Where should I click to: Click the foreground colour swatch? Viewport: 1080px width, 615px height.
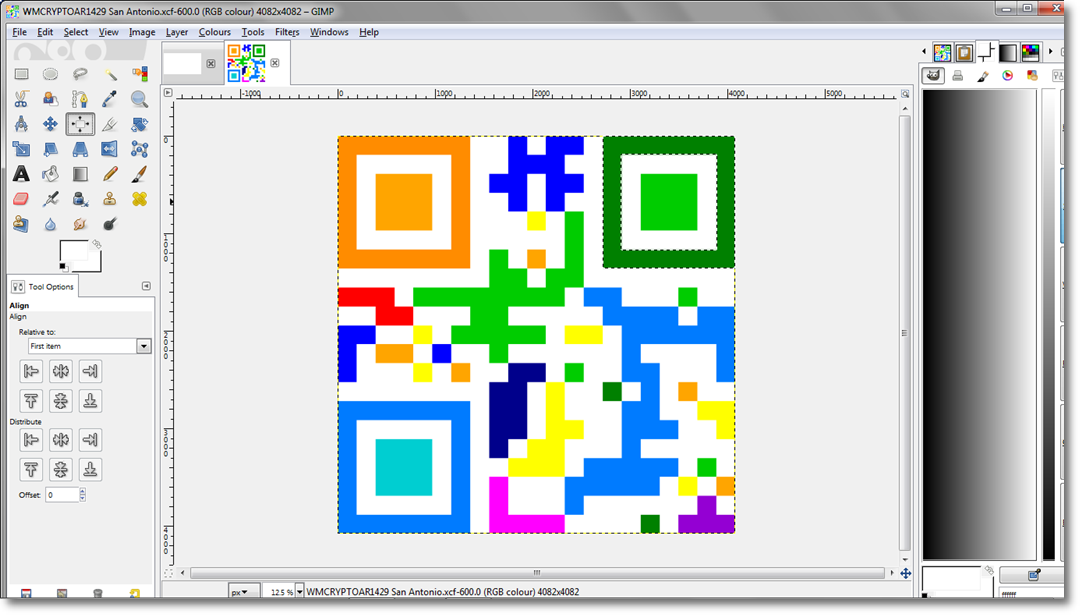click(74, 251)
